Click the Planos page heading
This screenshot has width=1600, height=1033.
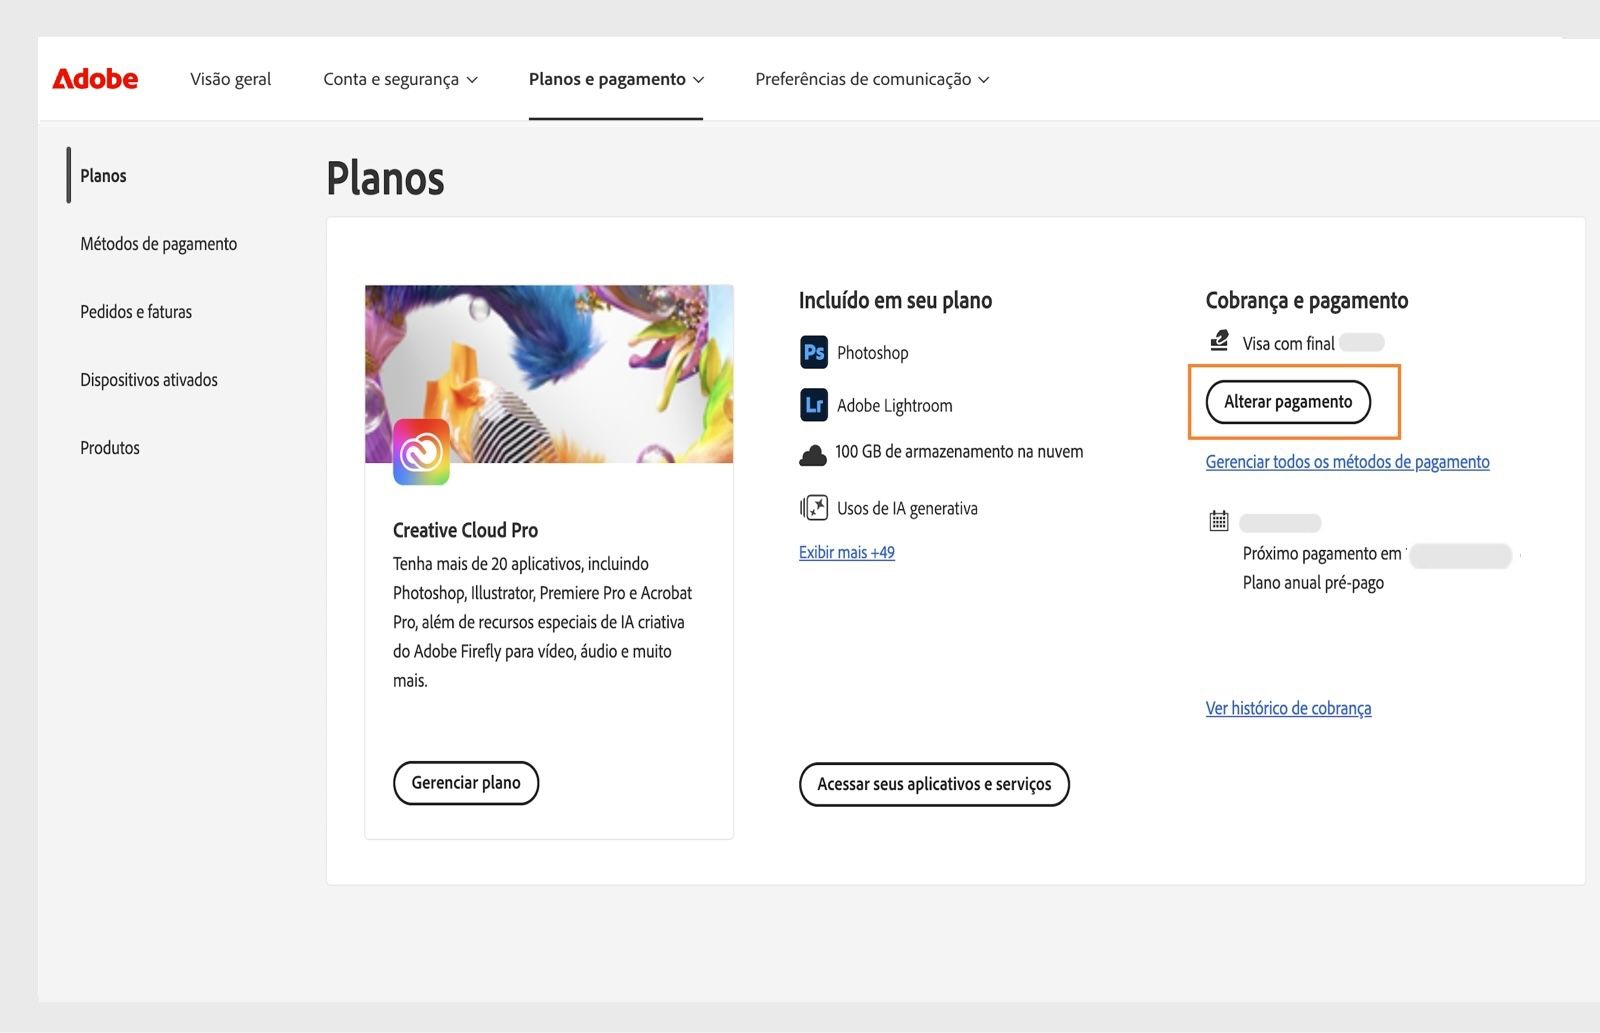pos(385,179)
